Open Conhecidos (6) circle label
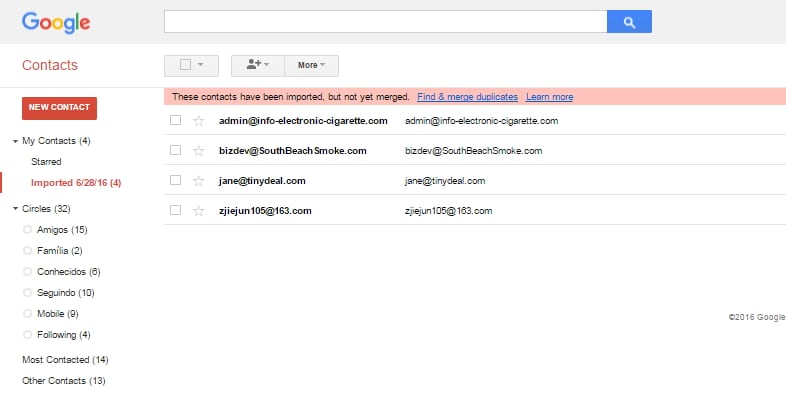This screenshot has height=395, width=786. tap(69, 272)
